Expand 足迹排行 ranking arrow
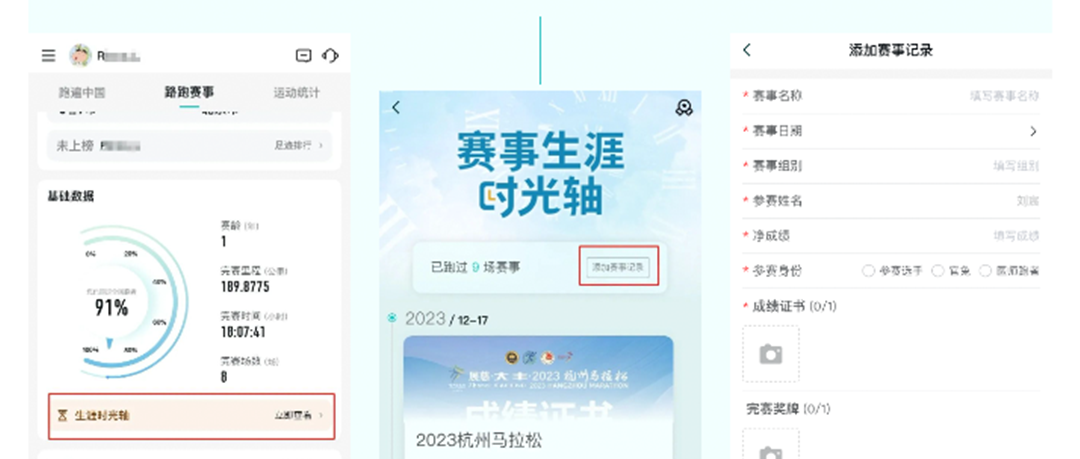Viewport: 1080px width, 459px height. click(x=321, y=145)
